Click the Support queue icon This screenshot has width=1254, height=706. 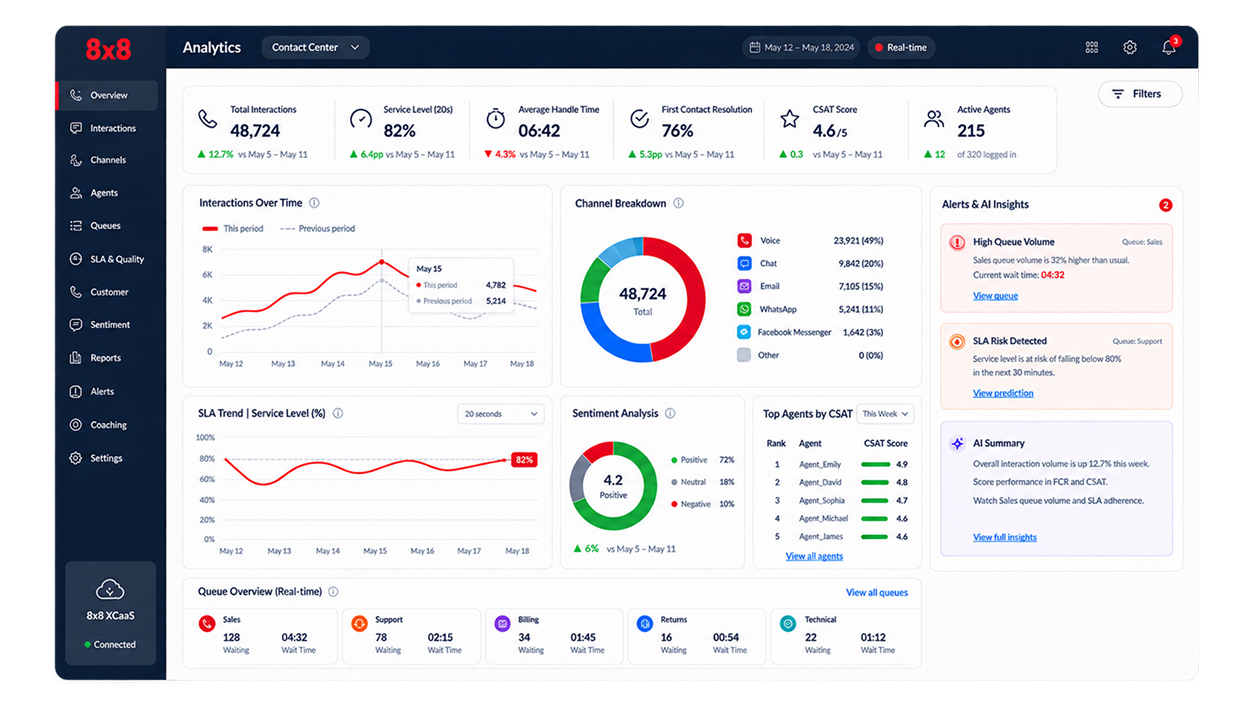[x=359, y=624]
